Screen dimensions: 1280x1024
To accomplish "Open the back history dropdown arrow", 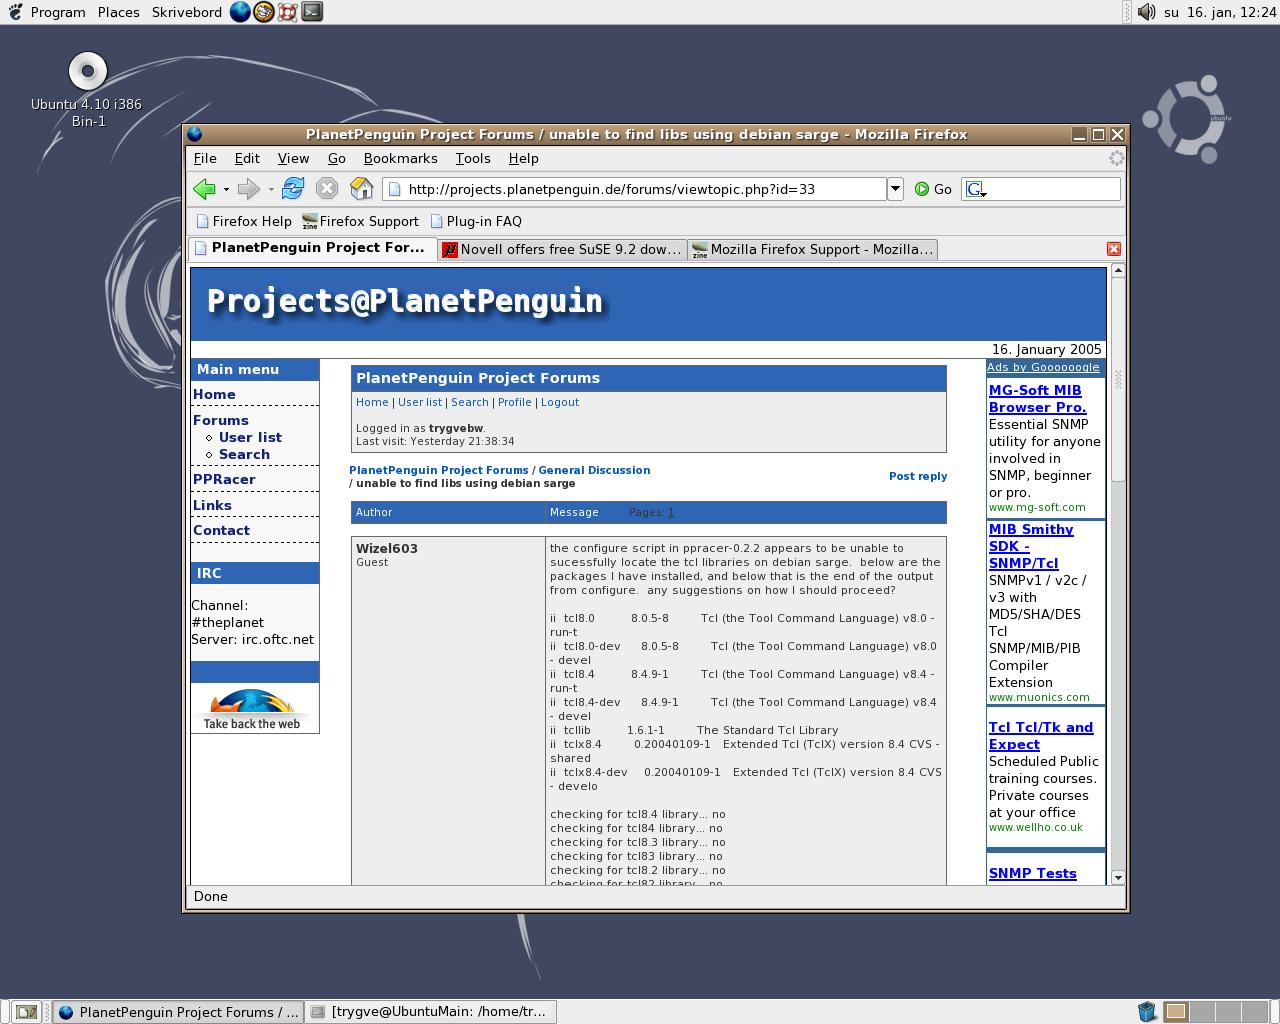I will [x=226, y=189].
